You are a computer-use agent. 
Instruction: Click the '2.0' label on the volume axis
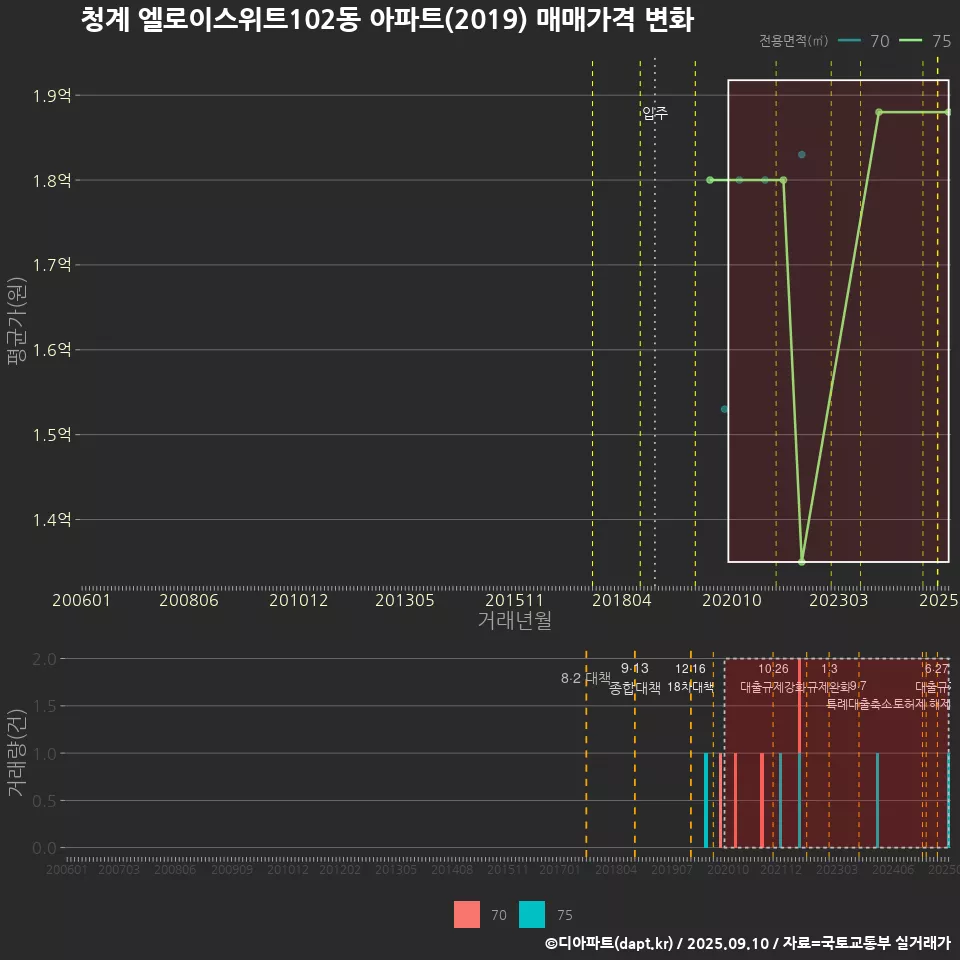44,659
